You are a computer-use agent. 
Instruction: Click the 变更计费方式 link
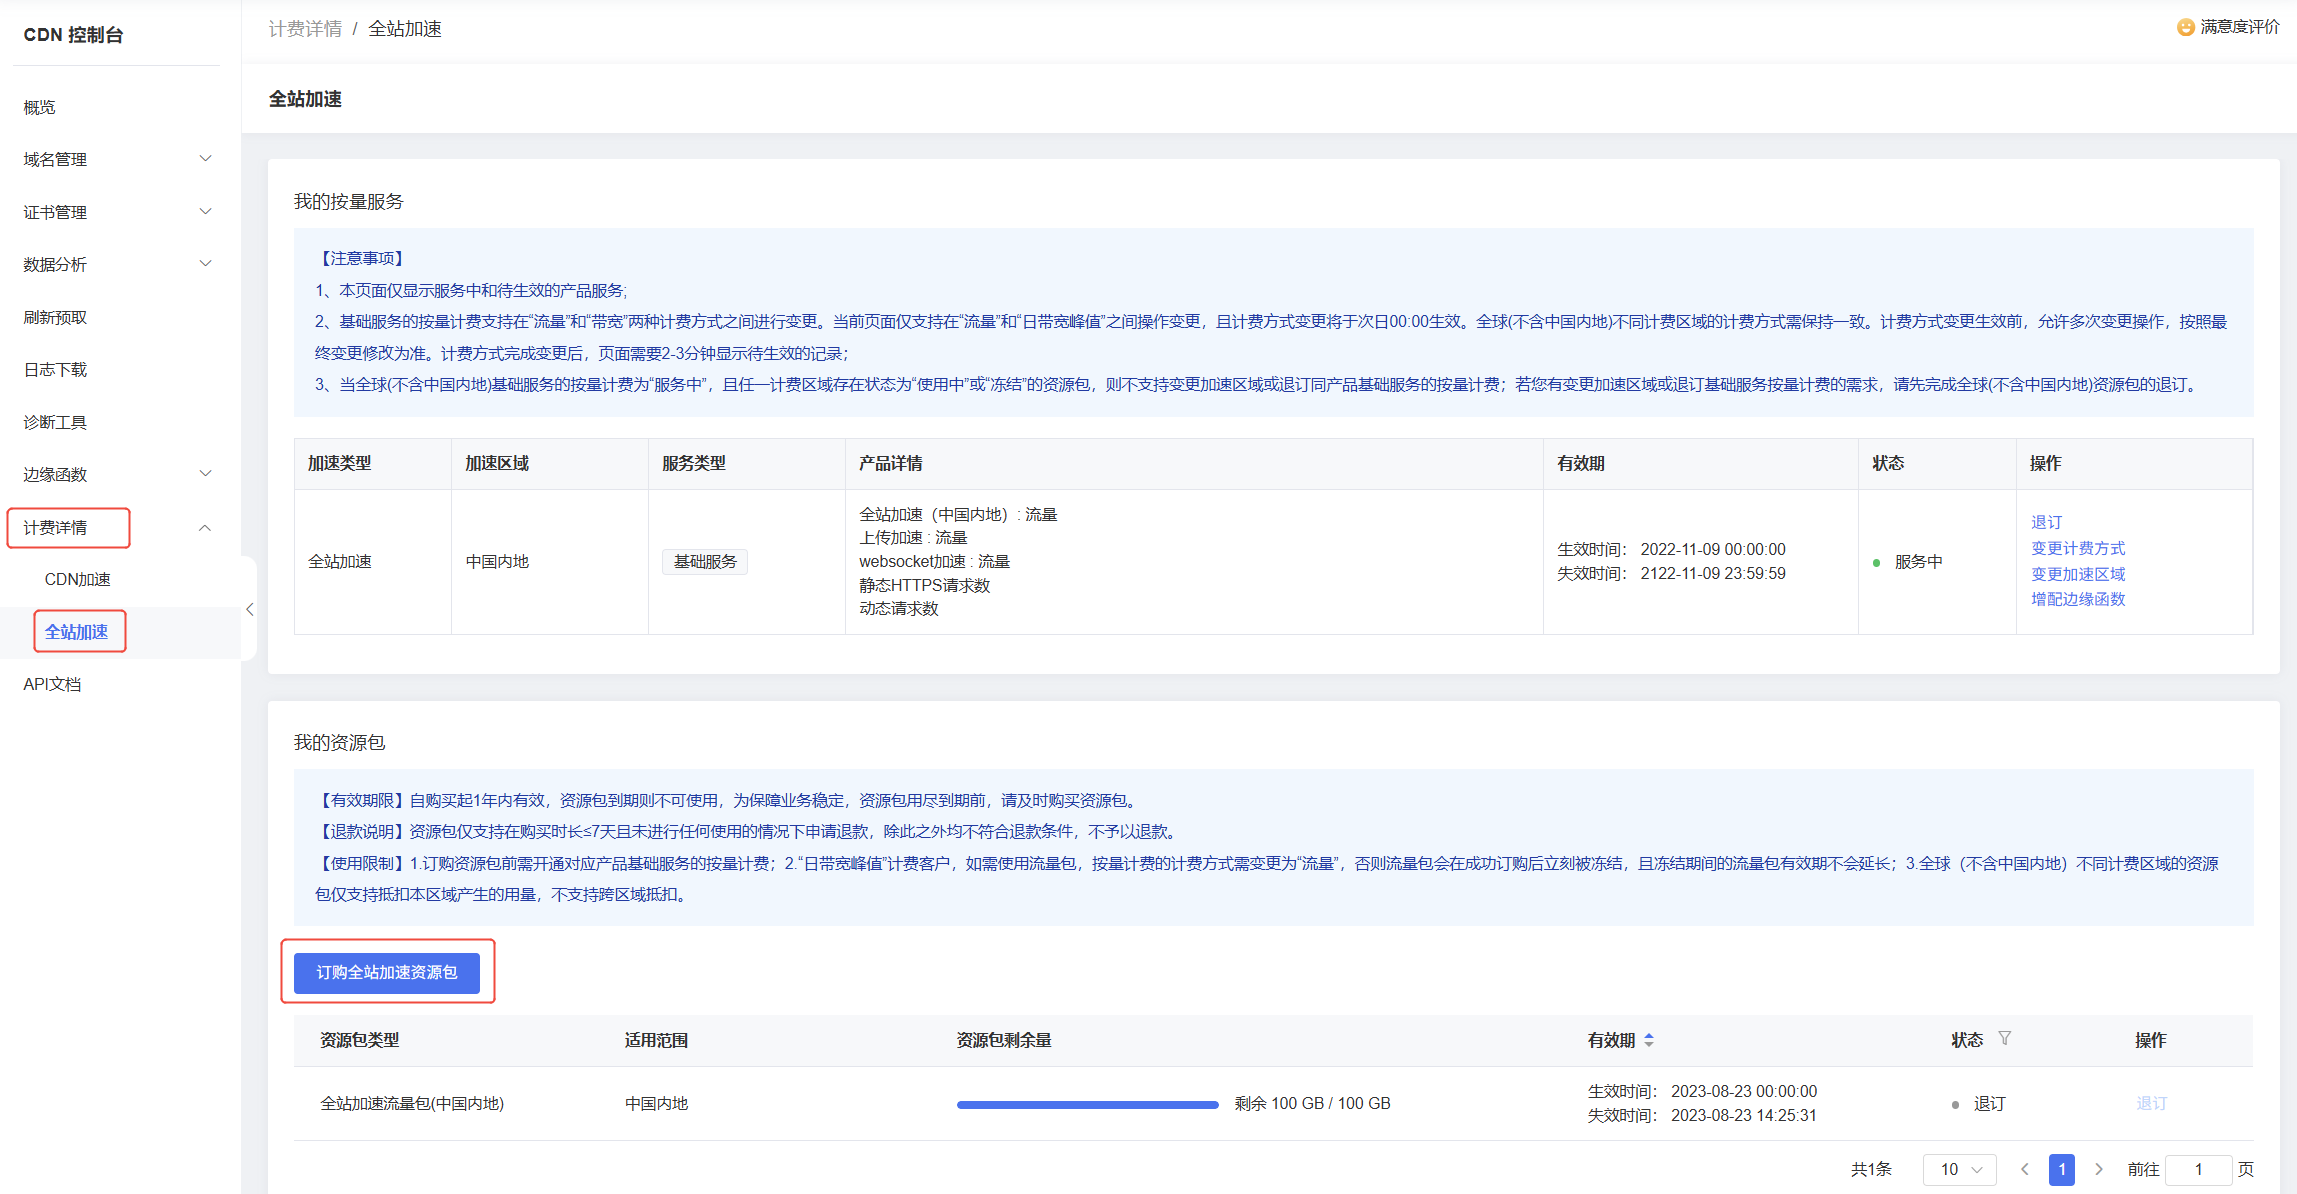coord(2077,548)
